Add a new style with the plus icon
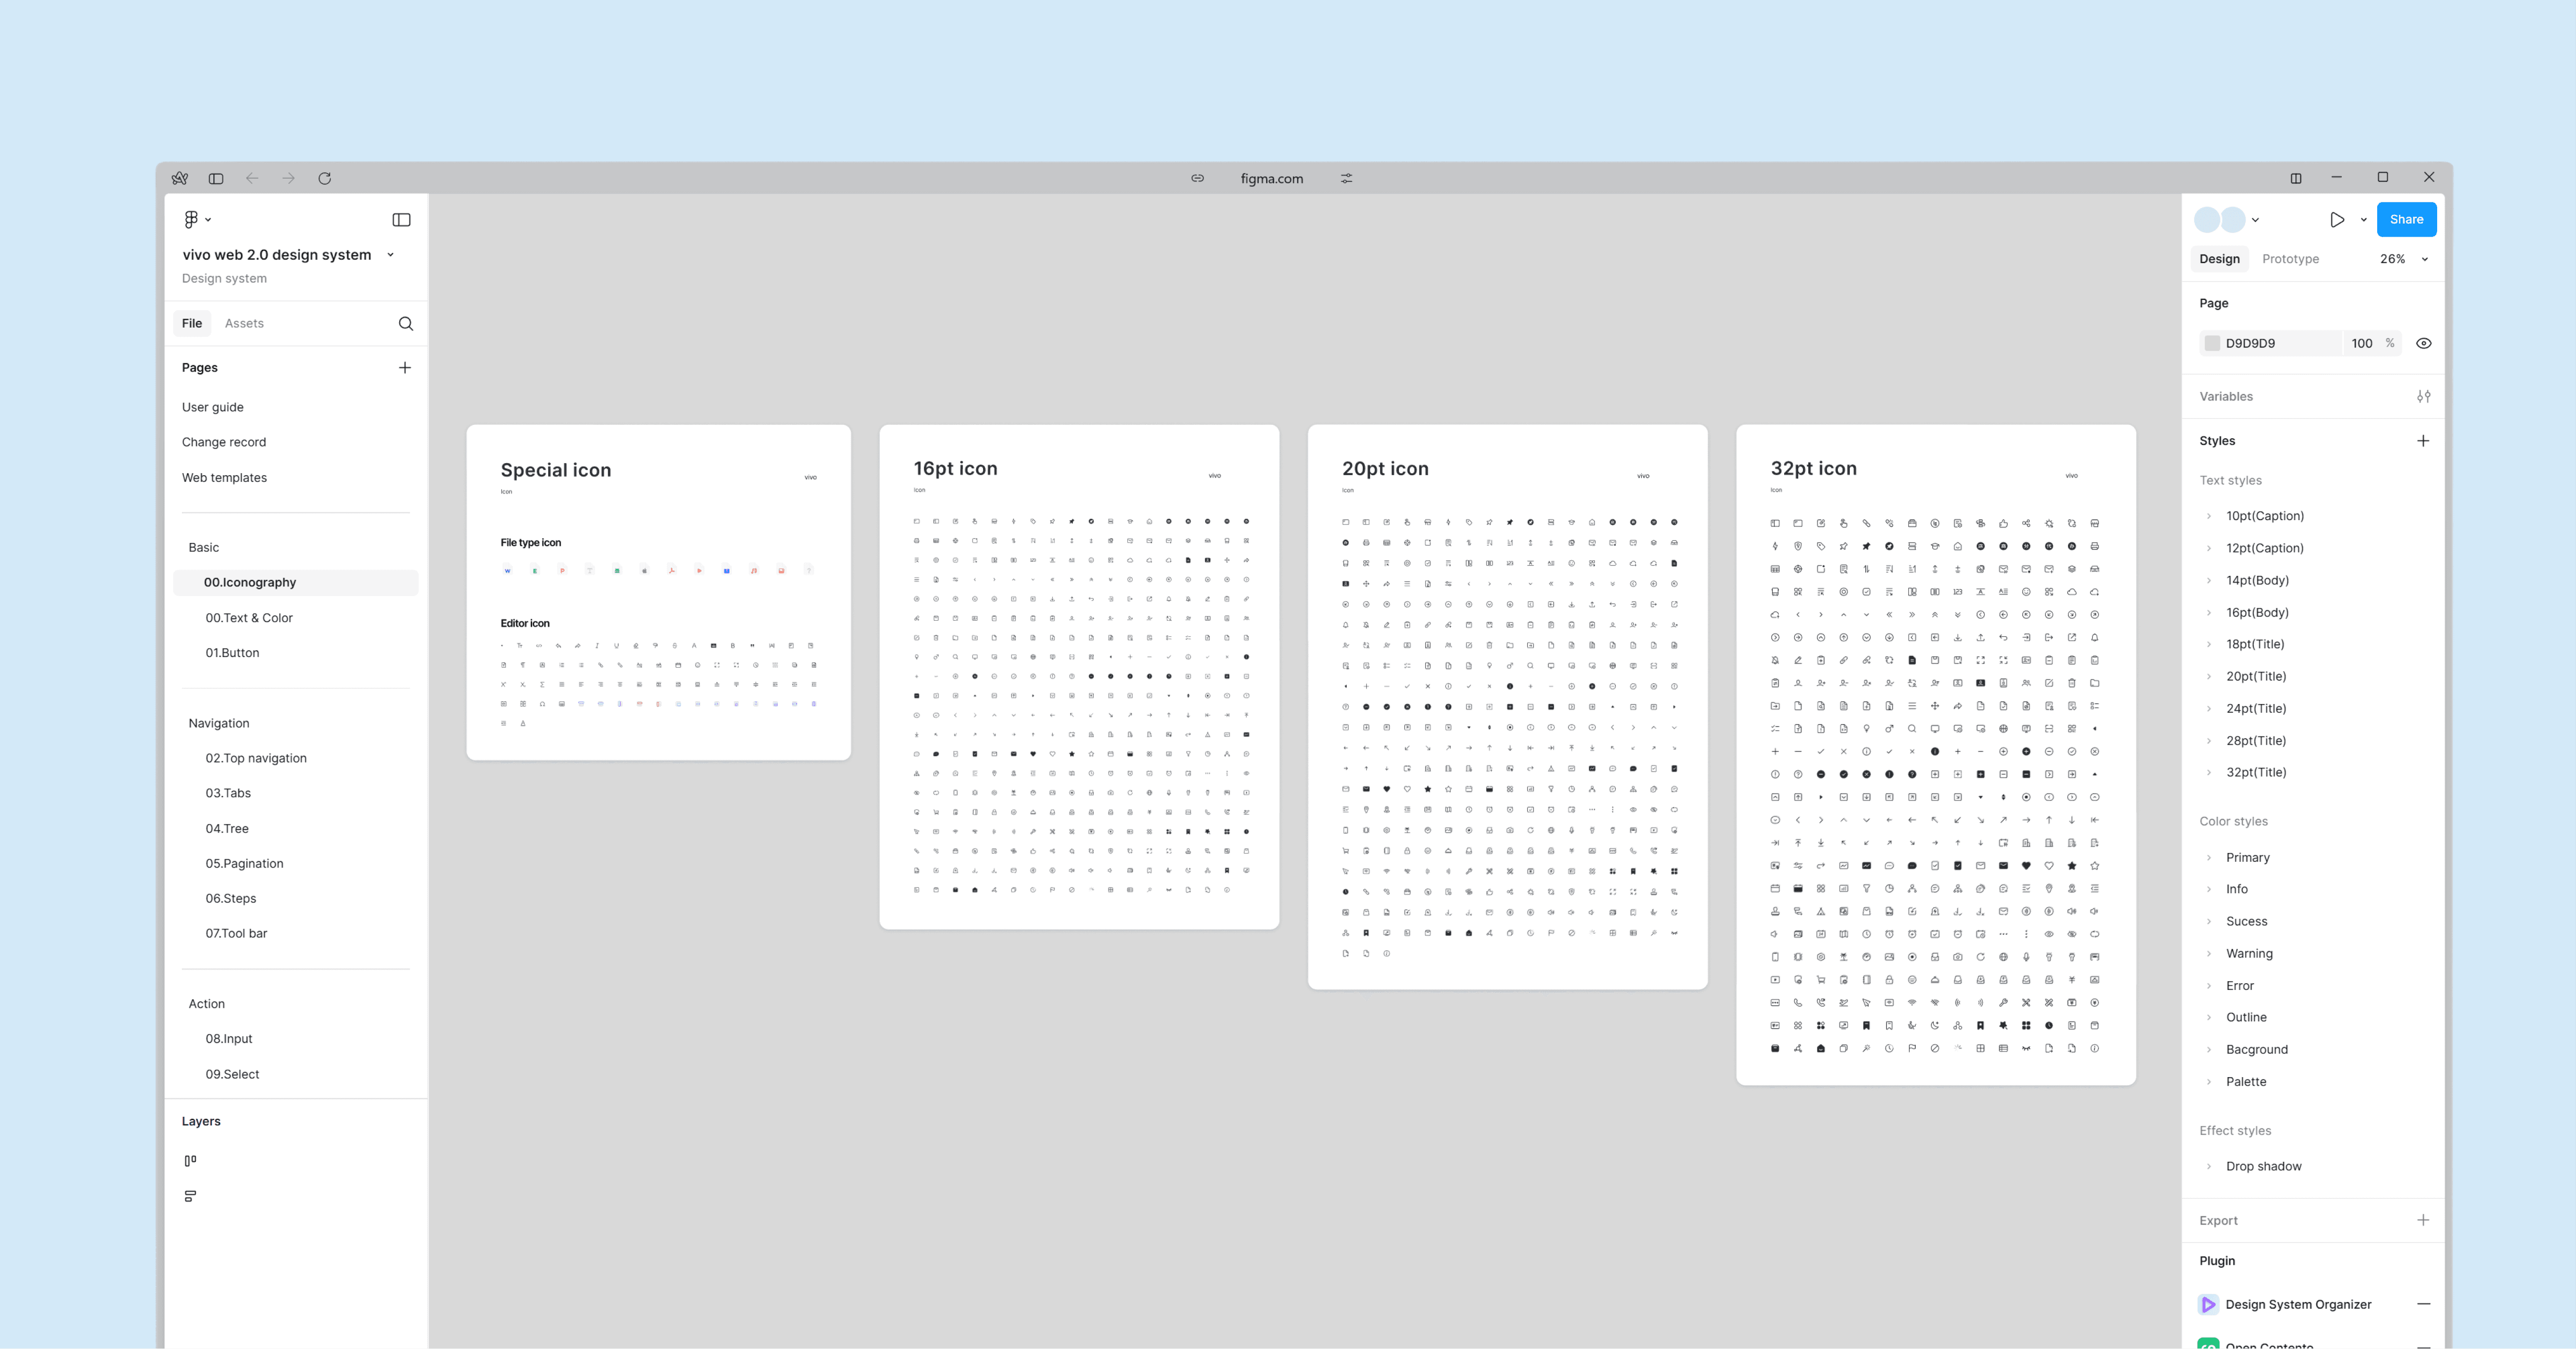This screenshot has width=2576, height=1349. 2422,441
